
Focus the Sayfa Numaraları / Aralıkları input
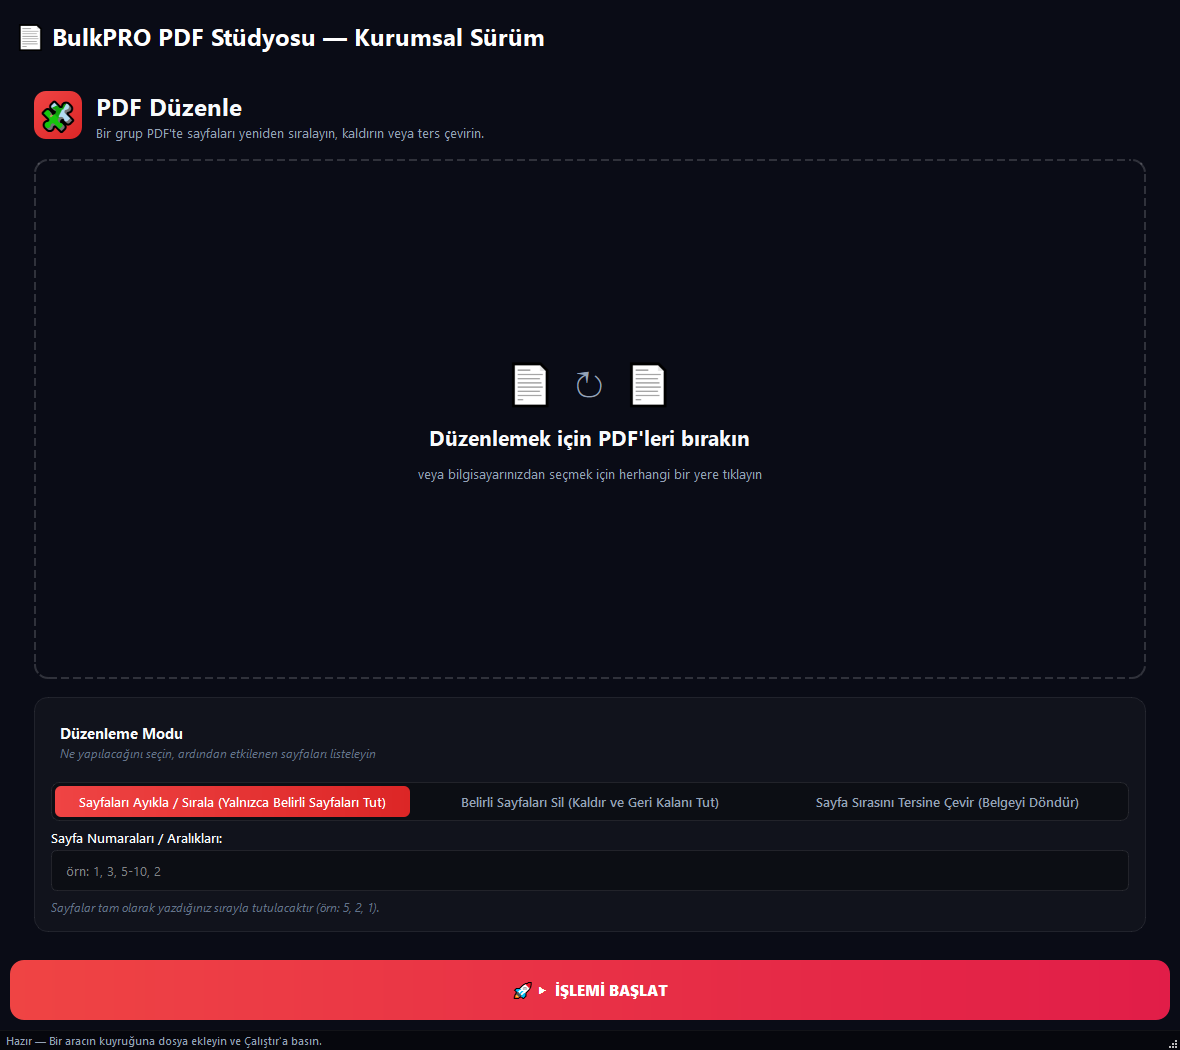590,871
